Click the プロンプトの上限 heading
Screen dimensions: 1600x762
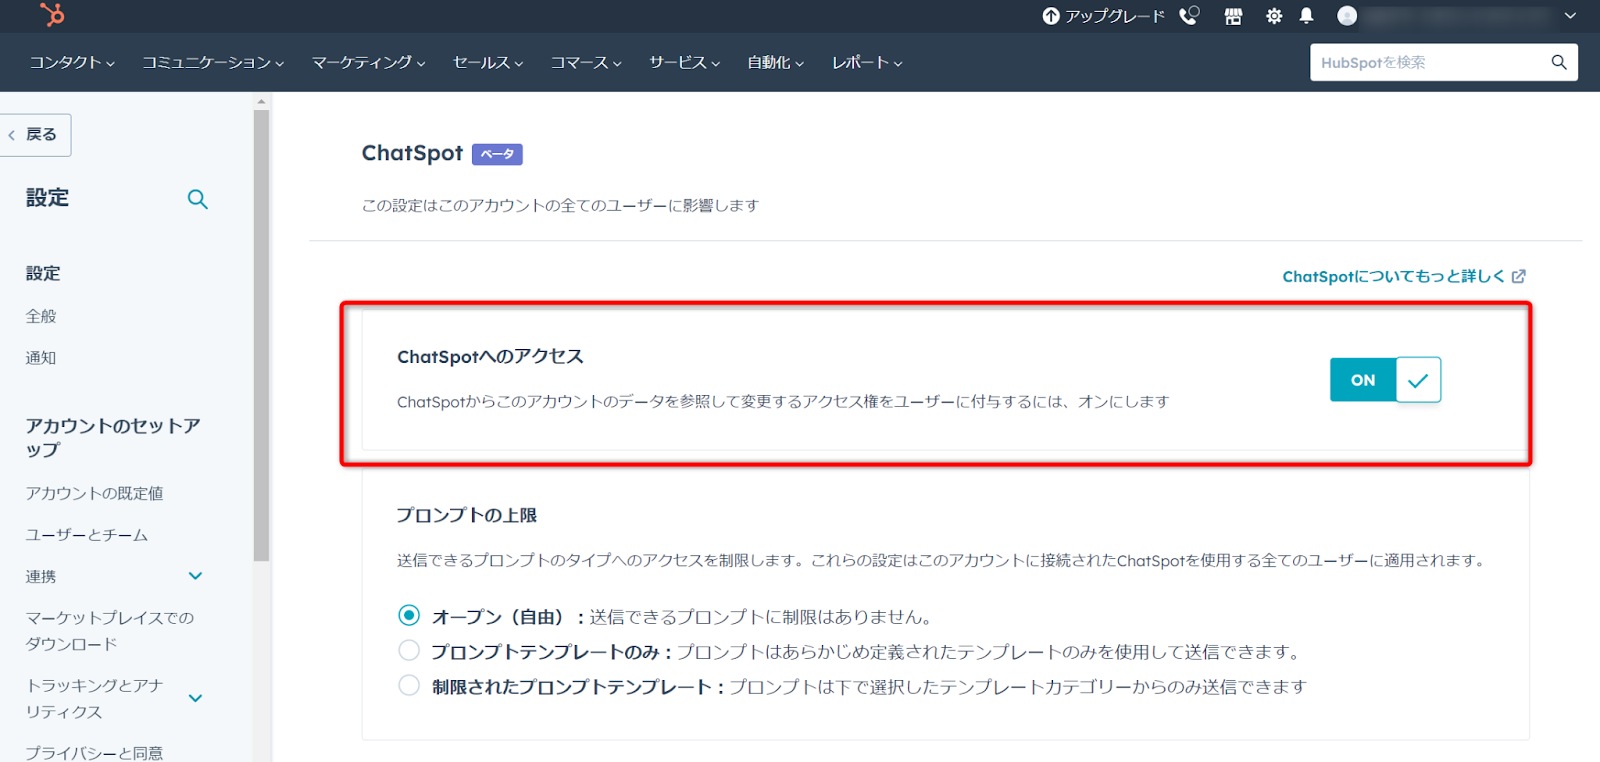tap(467, 515)
